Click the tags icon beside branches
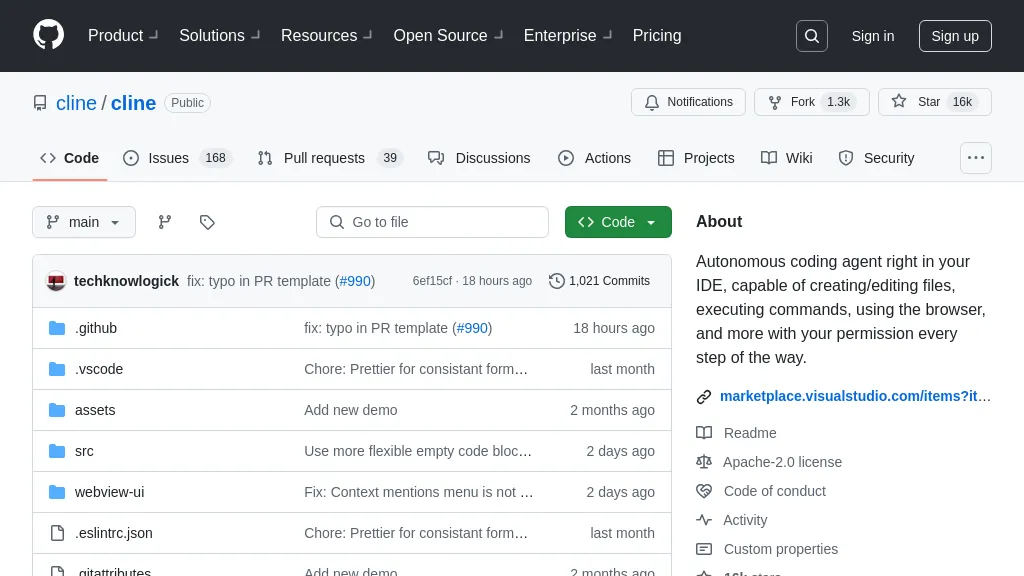 tap(207, 222)
